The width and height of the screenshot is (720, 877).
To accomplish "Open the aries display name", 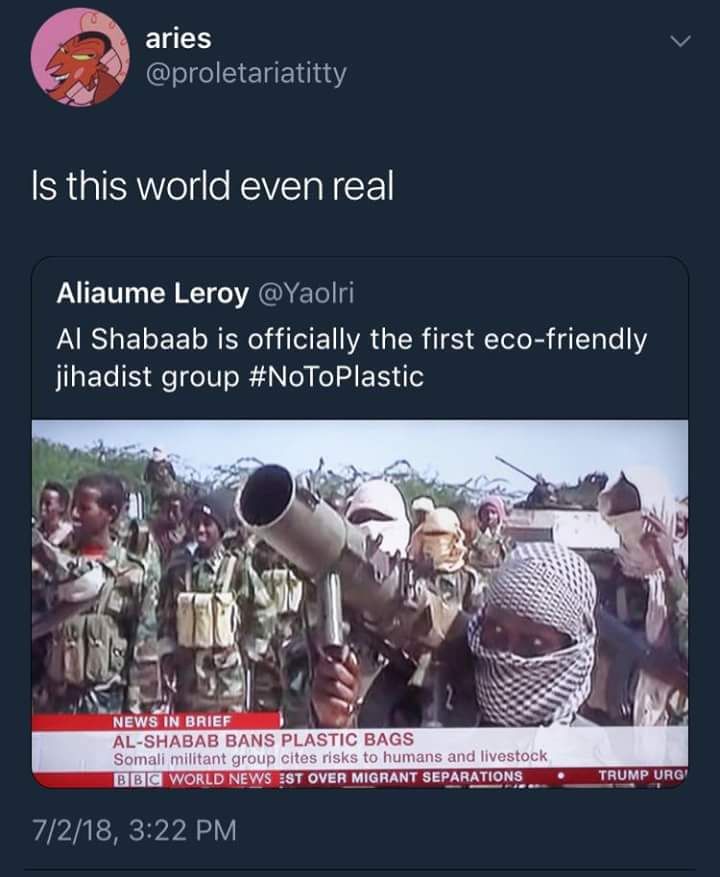I will pyautogui.click(x=178, y=39).
